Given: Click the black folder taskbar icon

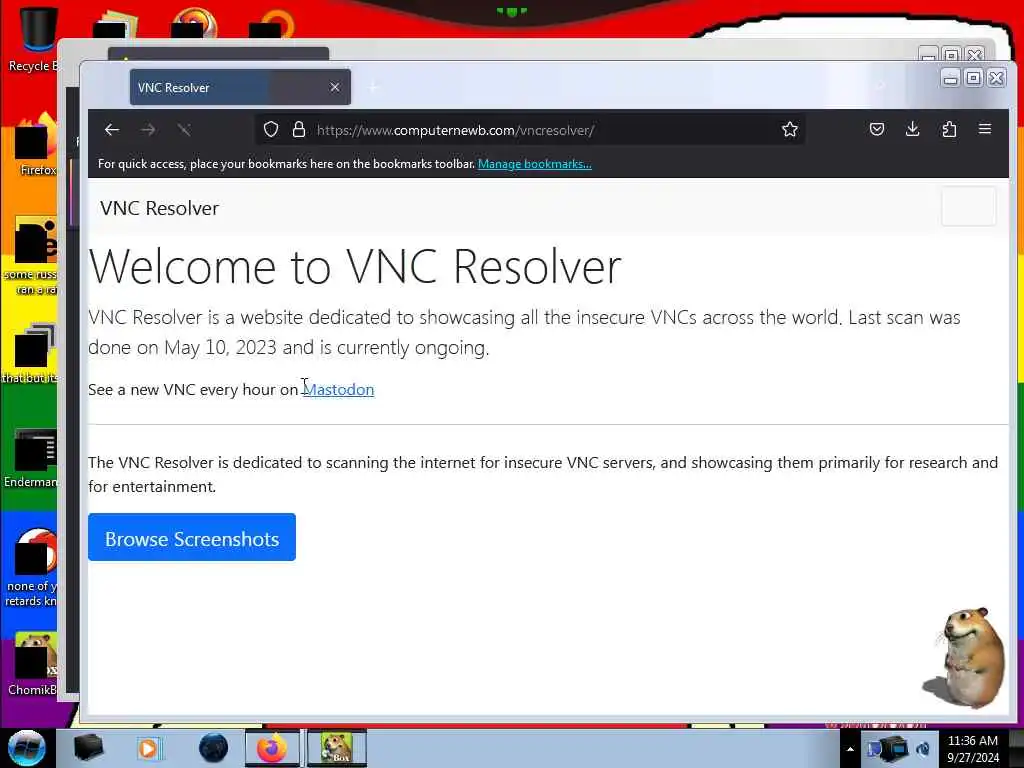Looking at the screenshot, I should point(88,748).
